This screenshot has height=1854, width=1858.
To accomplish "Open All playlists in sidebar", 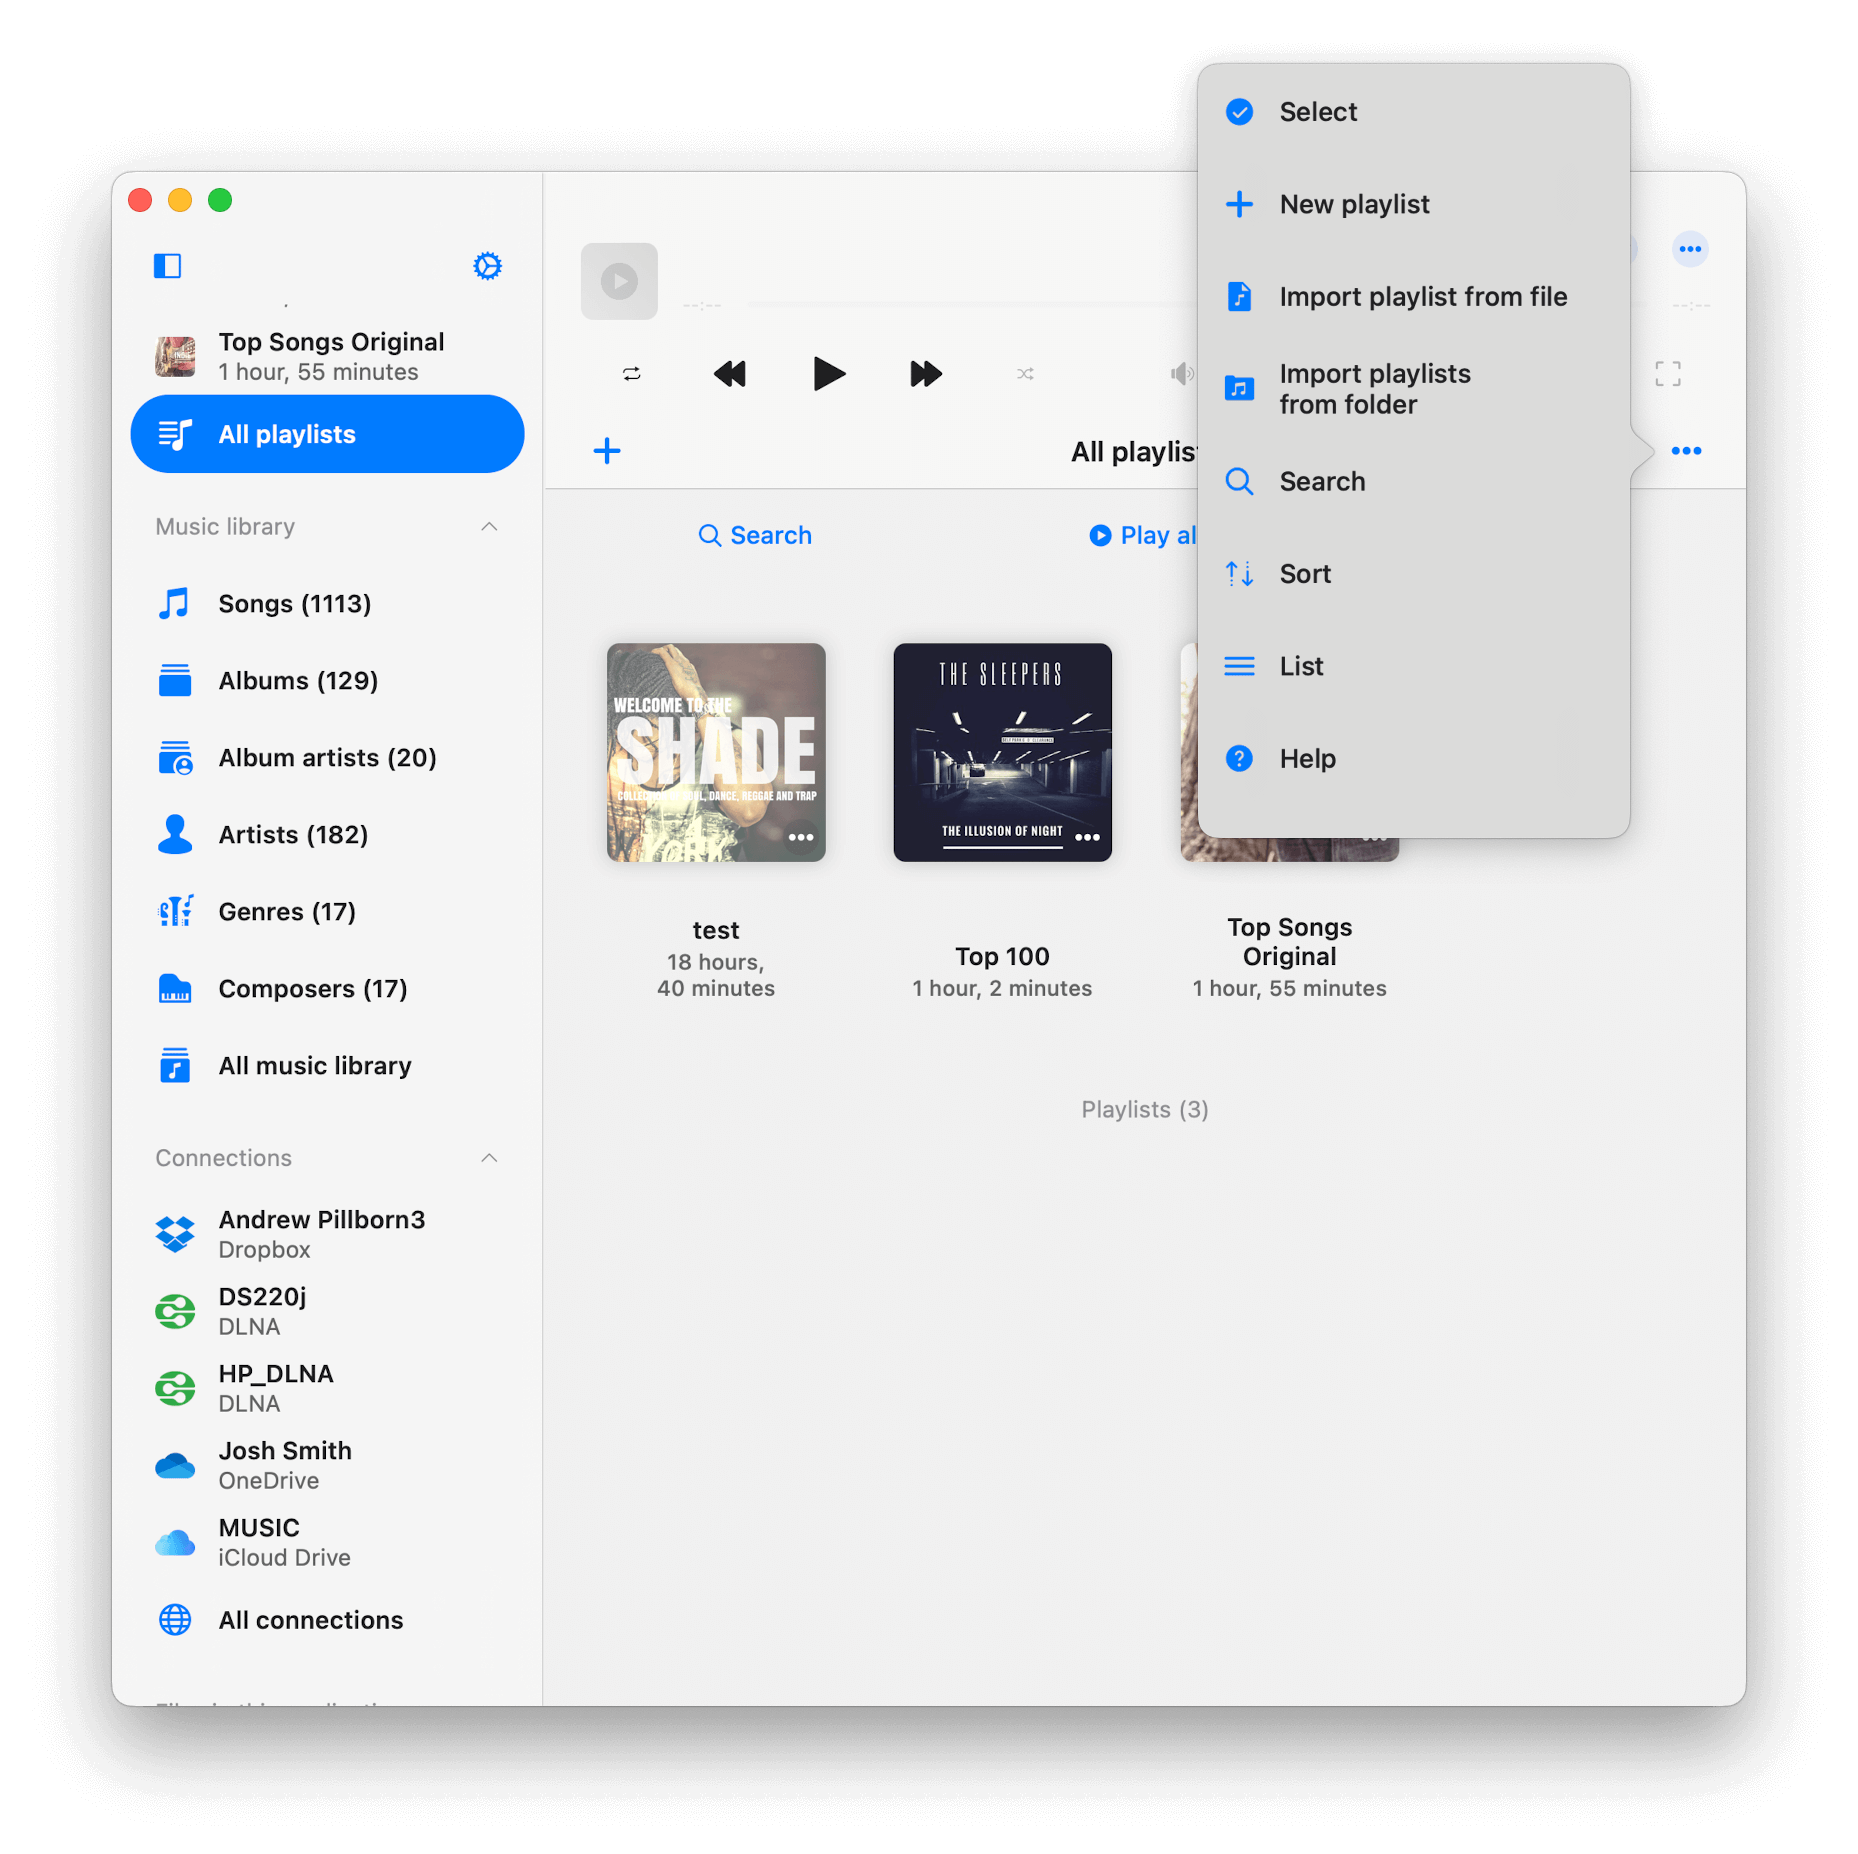I will pyautogui.click(x=327, y=434).
